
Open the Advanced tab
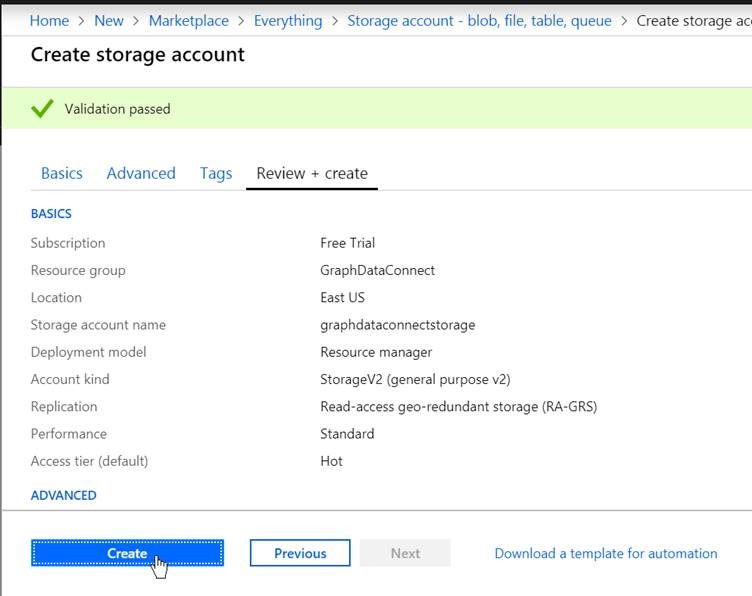point(141,173)
